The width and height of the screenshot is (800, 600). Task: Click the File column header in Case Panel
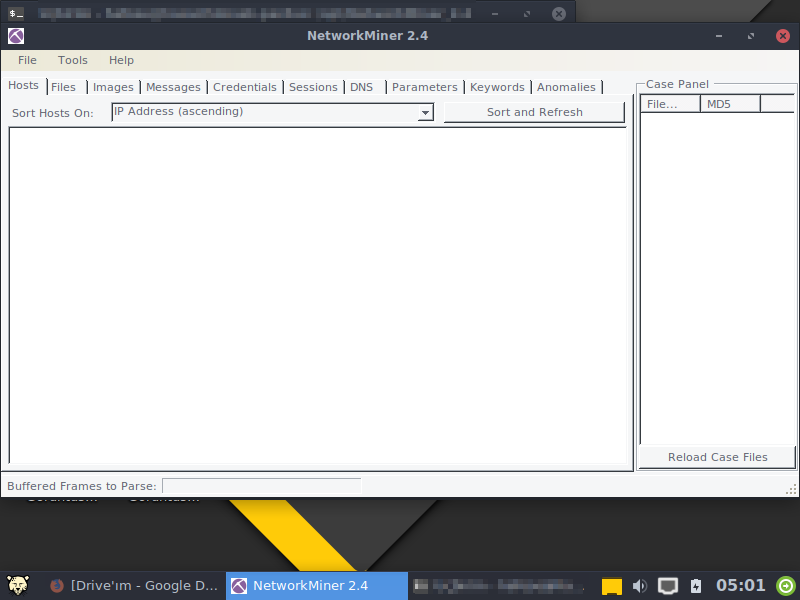coord(670,104)
